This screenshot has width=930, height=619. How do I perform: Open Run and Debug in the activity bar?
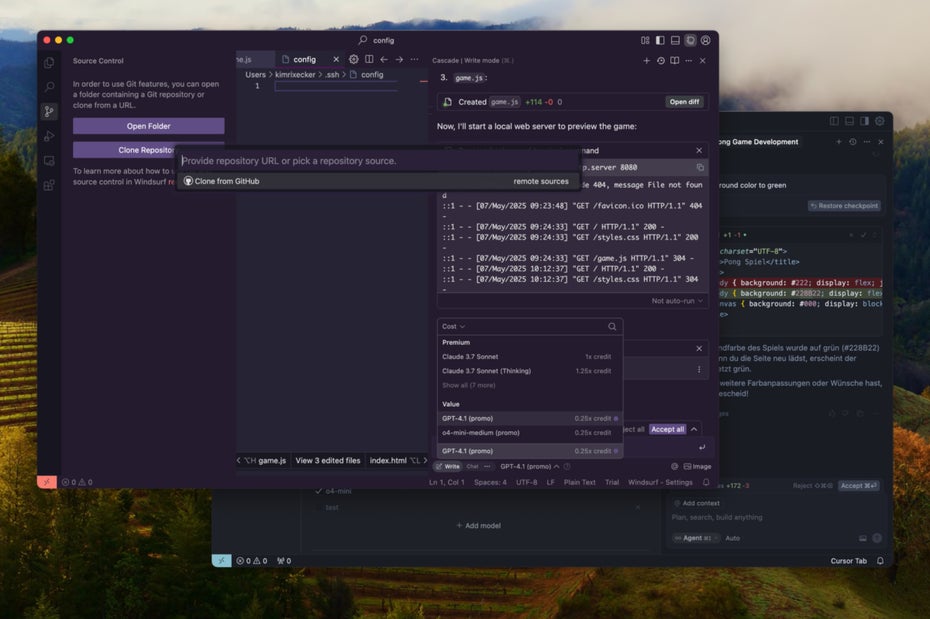coord(49,136)
